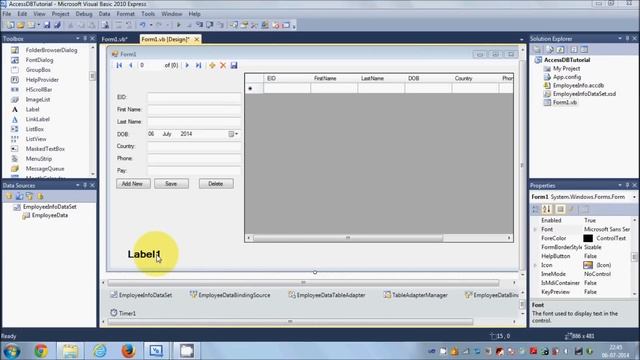Select the ListBox tool in Toolbox

pos(34,129)
